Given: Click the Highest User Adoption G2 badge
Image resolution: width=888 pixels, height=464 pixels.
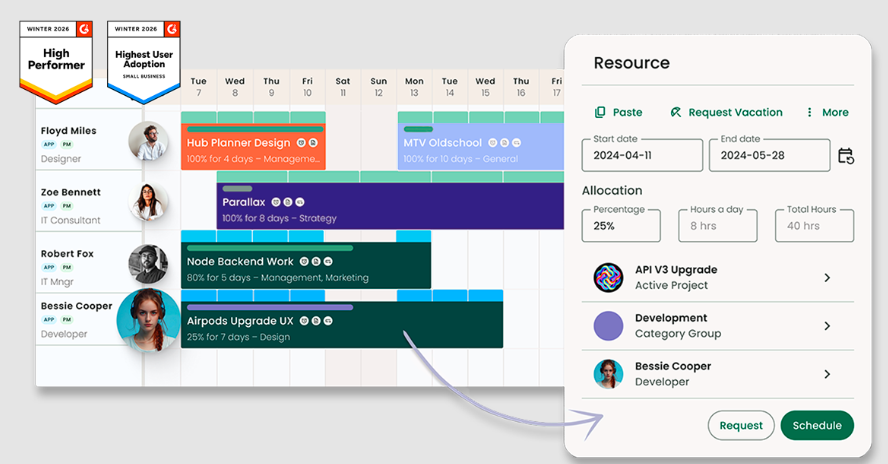Looking at the screenshot, I should (144, 62).
